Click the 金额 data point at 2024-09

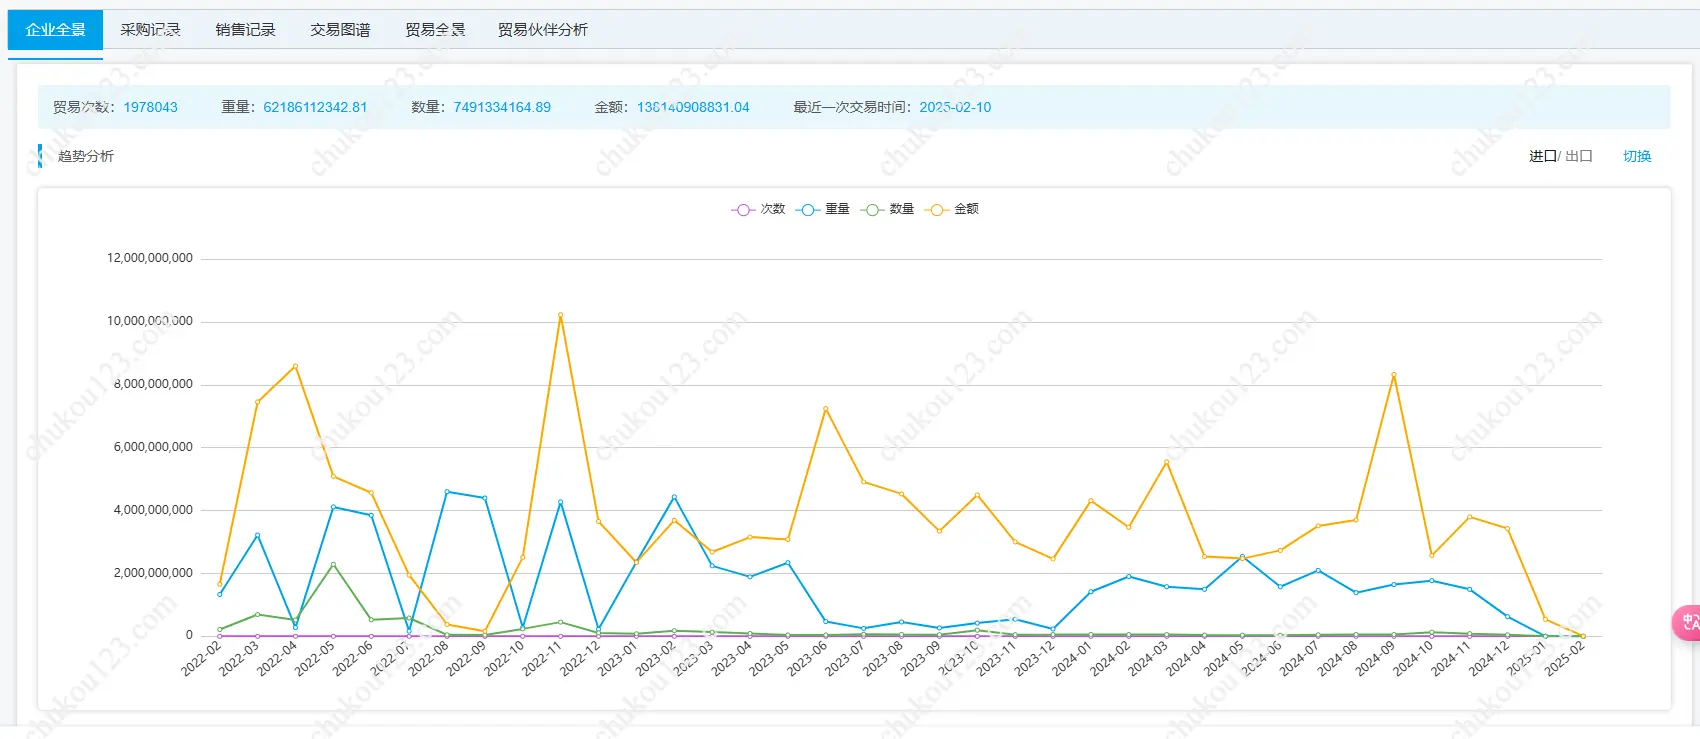[x=1393, y=375]
